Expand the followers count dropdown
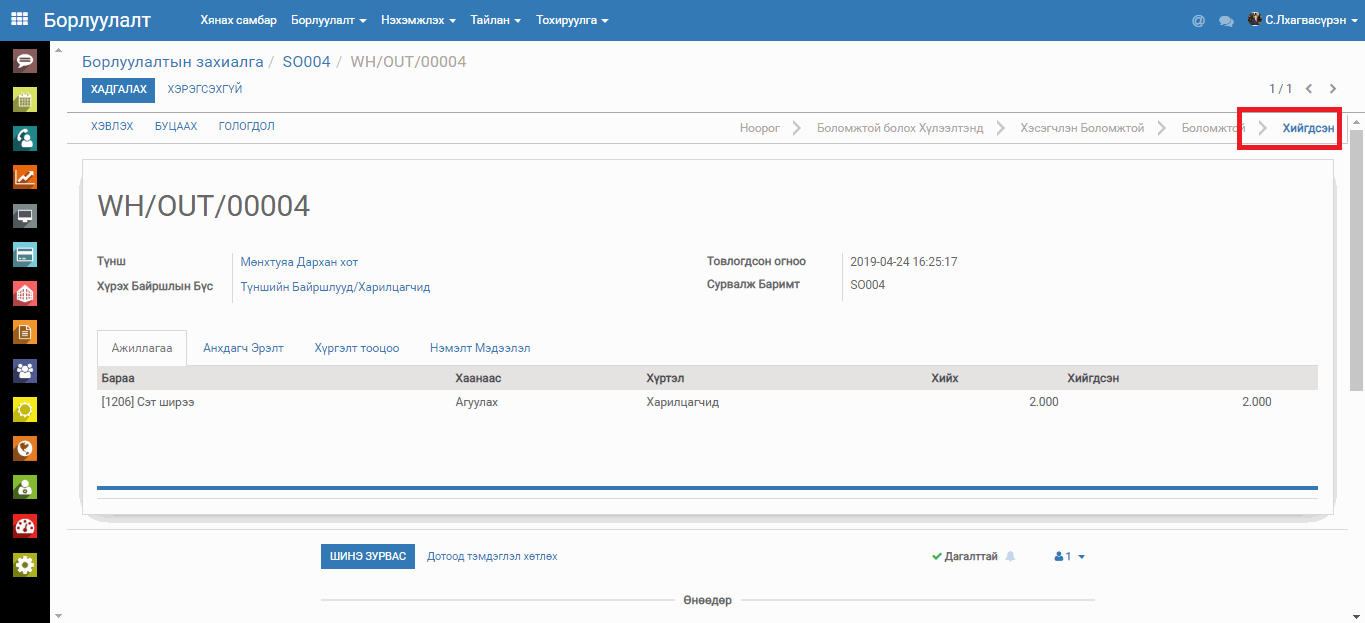The image size is (1365, 623). click(x=1069, y=557)
